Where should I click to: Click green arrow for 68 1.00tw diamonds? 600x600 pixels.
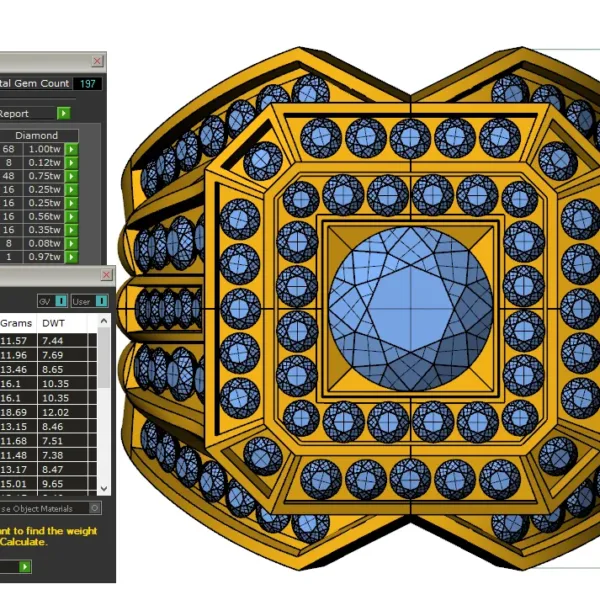(x=72, y=149)
